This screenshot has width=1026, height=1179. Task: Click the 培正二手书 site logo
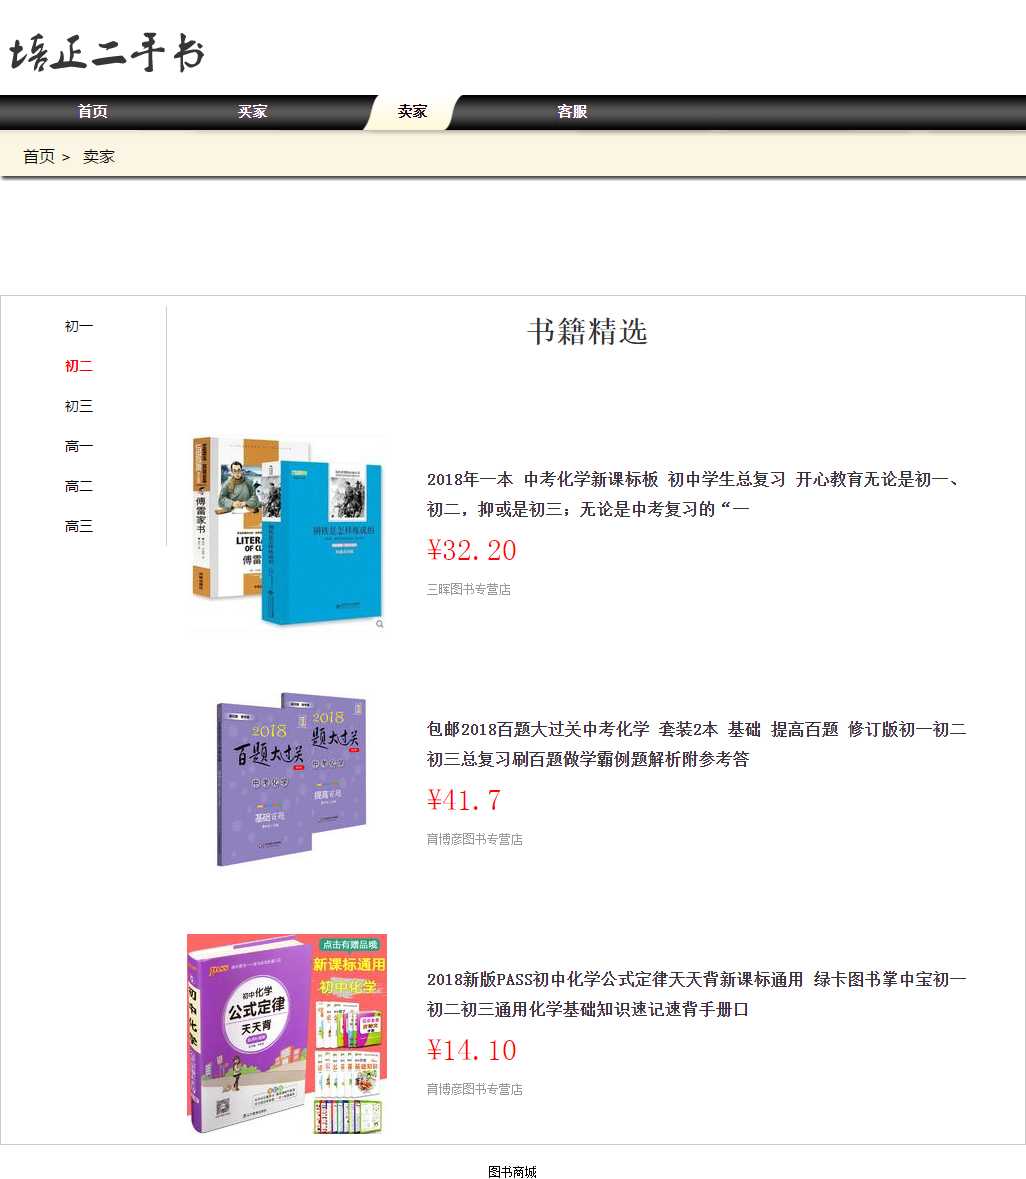pos(107,53)
